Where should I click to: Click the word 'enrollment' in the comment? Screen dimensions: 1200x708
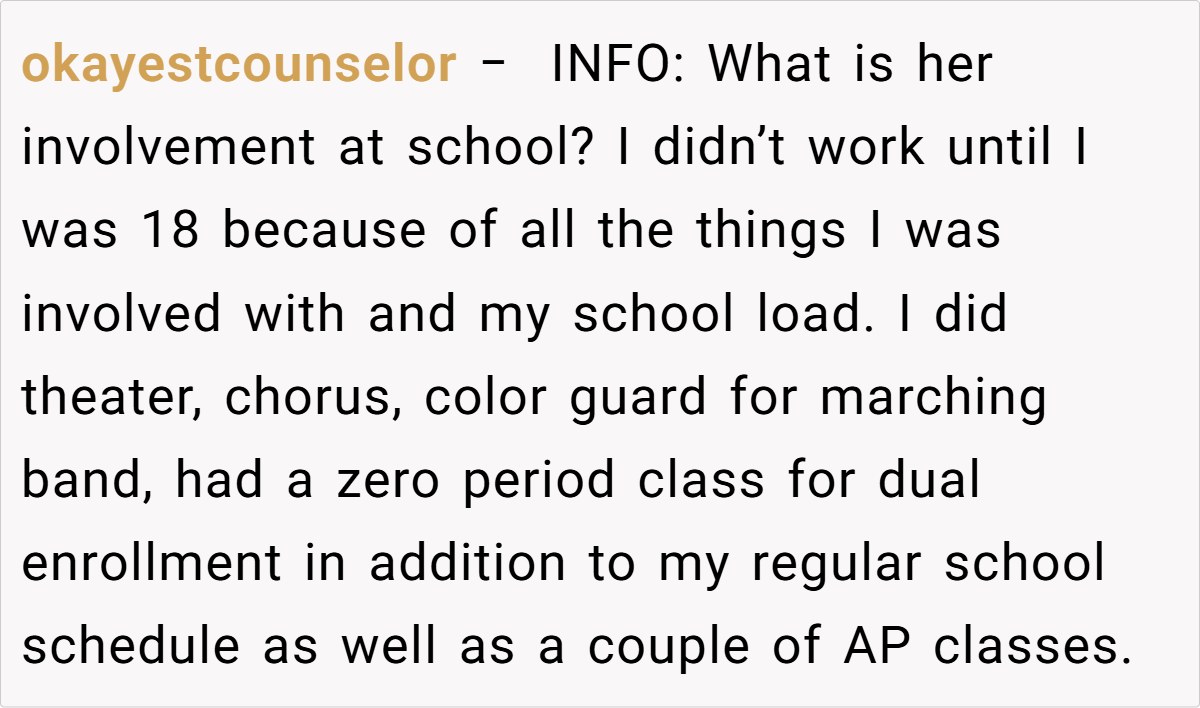point(152,564)
